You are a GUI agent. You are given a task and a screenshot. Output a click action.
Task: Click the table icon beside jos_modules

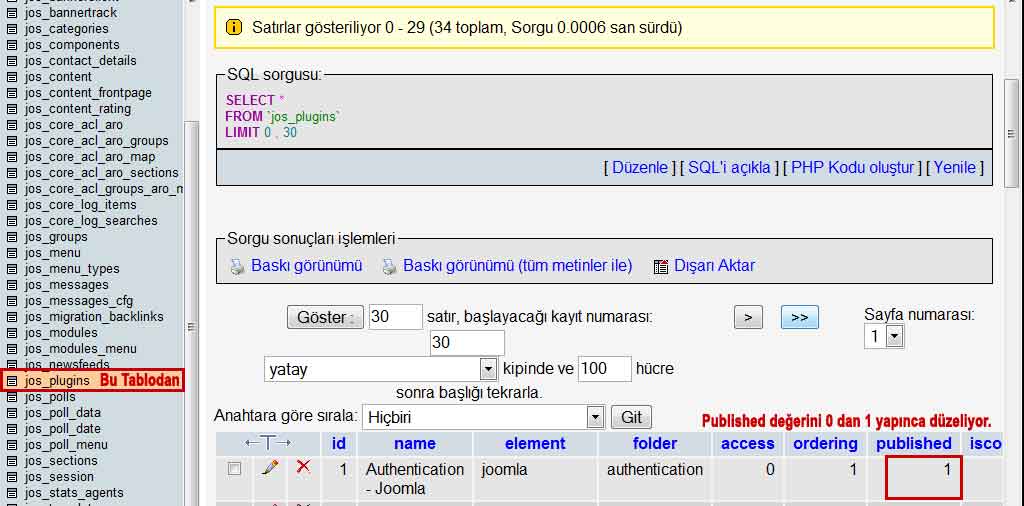(x=12, y=333)
